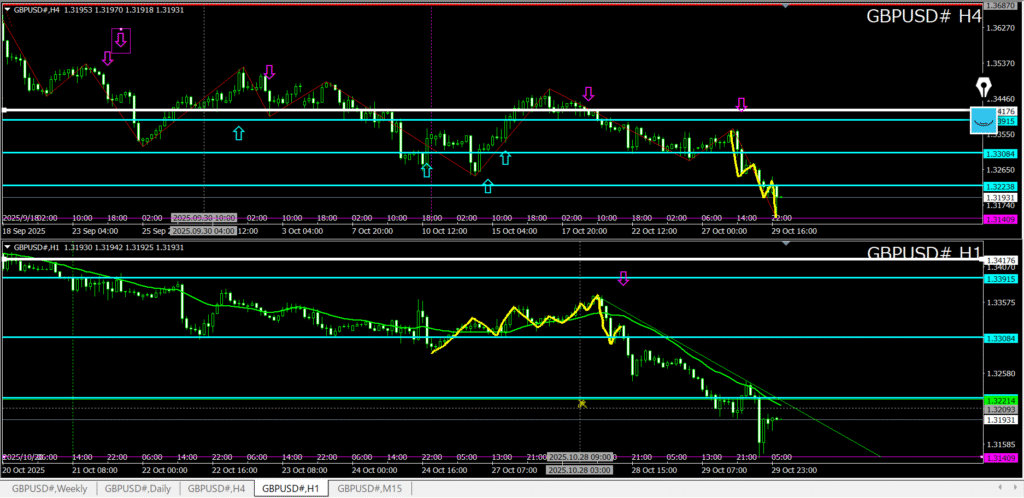Select the boxed magenta down arrow in H4 chart
Viewport: 1024px width, 498px height.
pyautogui.click(x=121, y=39)
